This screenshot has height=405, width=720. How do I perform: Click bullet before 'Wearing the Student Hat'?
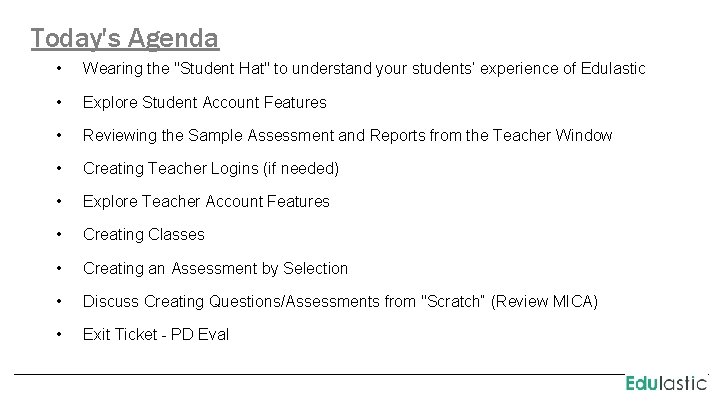(x=61, y=69)
